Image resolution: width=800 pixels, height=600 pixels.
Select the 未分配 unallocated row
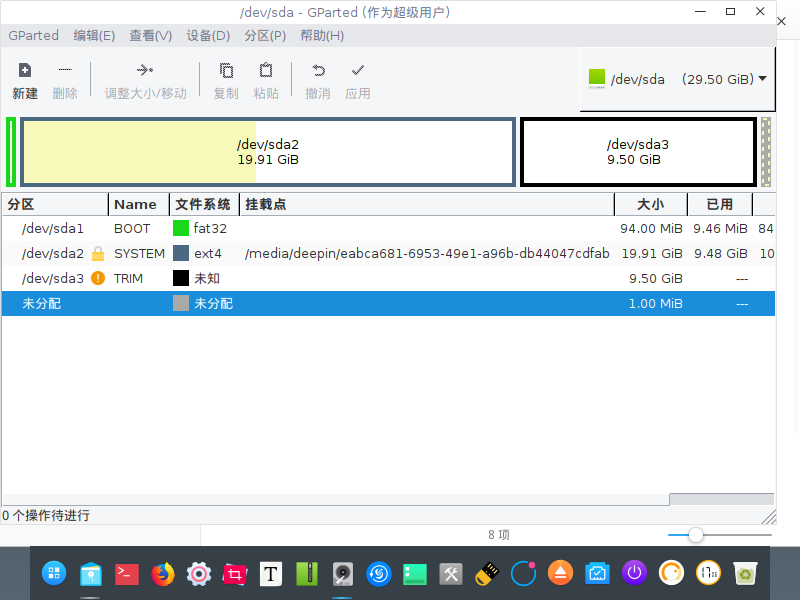(x=388, y=304)
